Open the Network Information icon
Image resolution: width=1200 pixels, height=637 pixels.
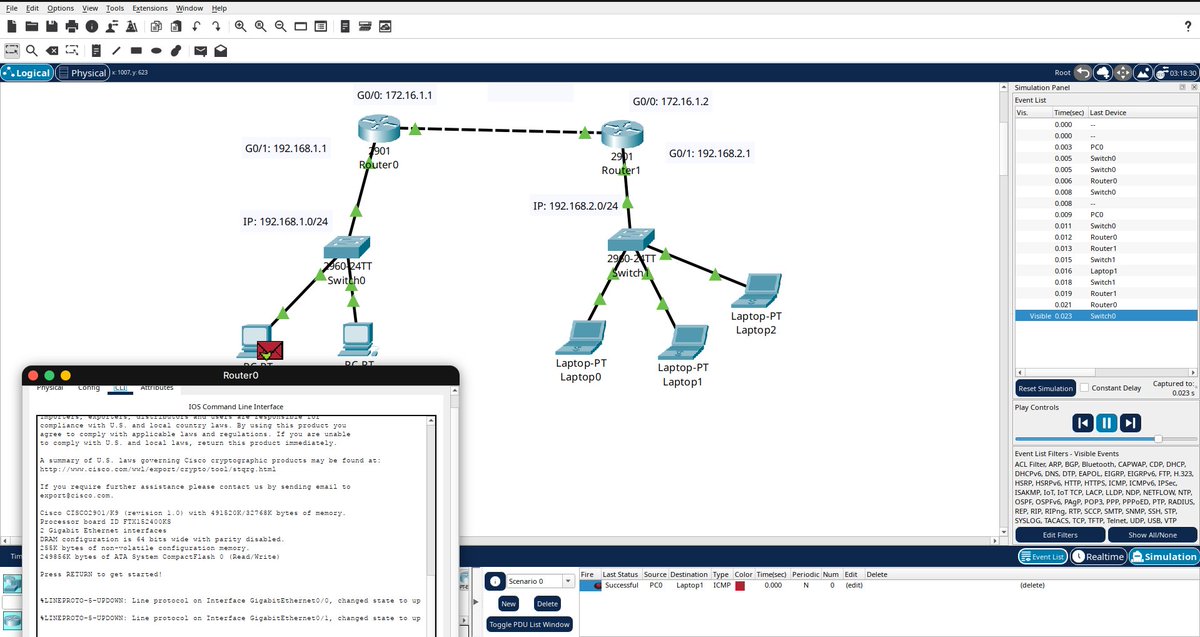(x=92, y=26)
